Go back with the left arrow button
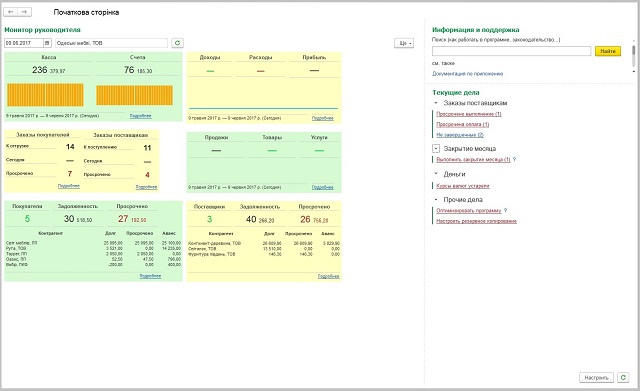The image size is (640, 391). [11, 12]
